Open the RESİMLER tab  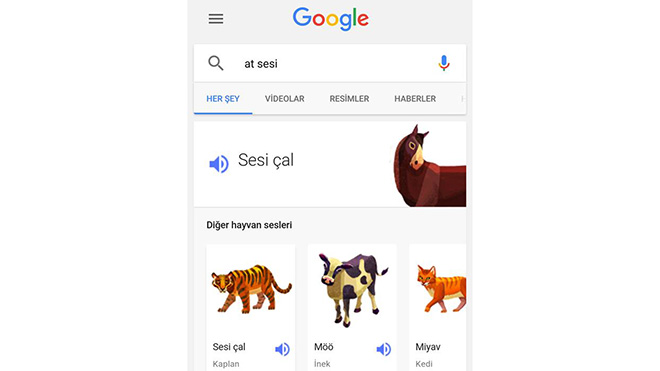(349, 99)
